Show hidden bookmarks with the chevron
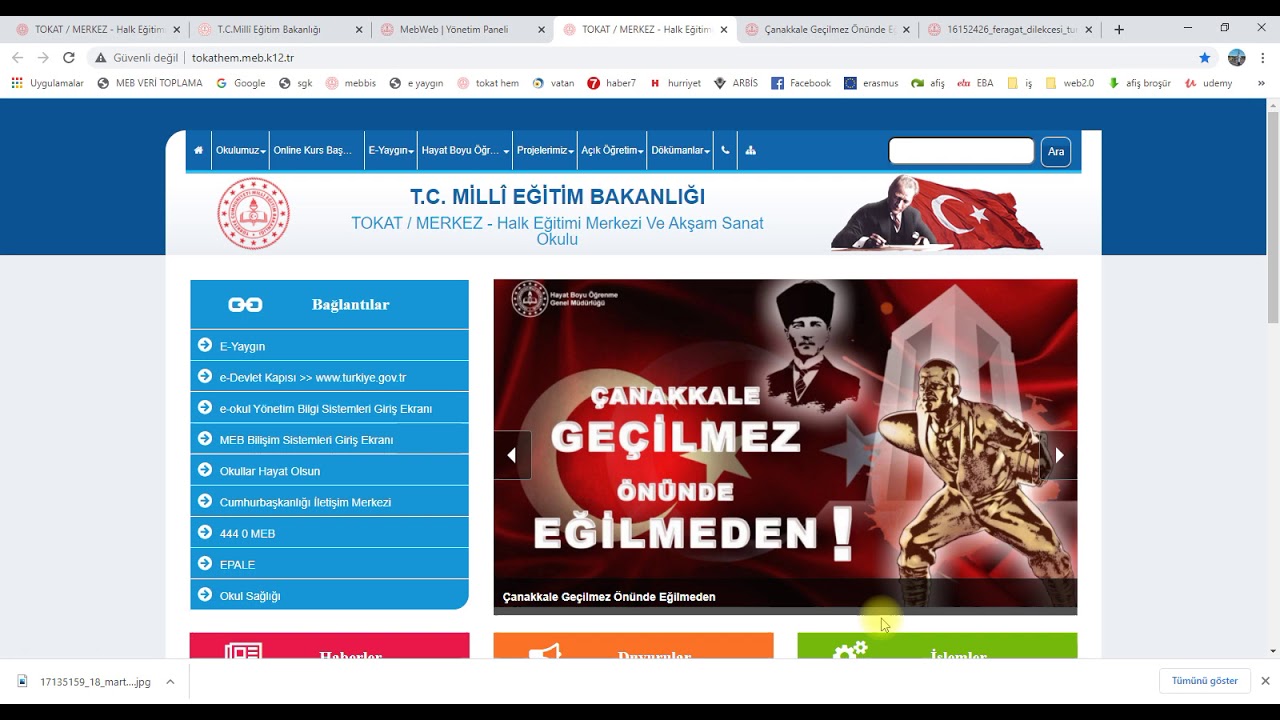1280x720 pixels. point(1261,83)
